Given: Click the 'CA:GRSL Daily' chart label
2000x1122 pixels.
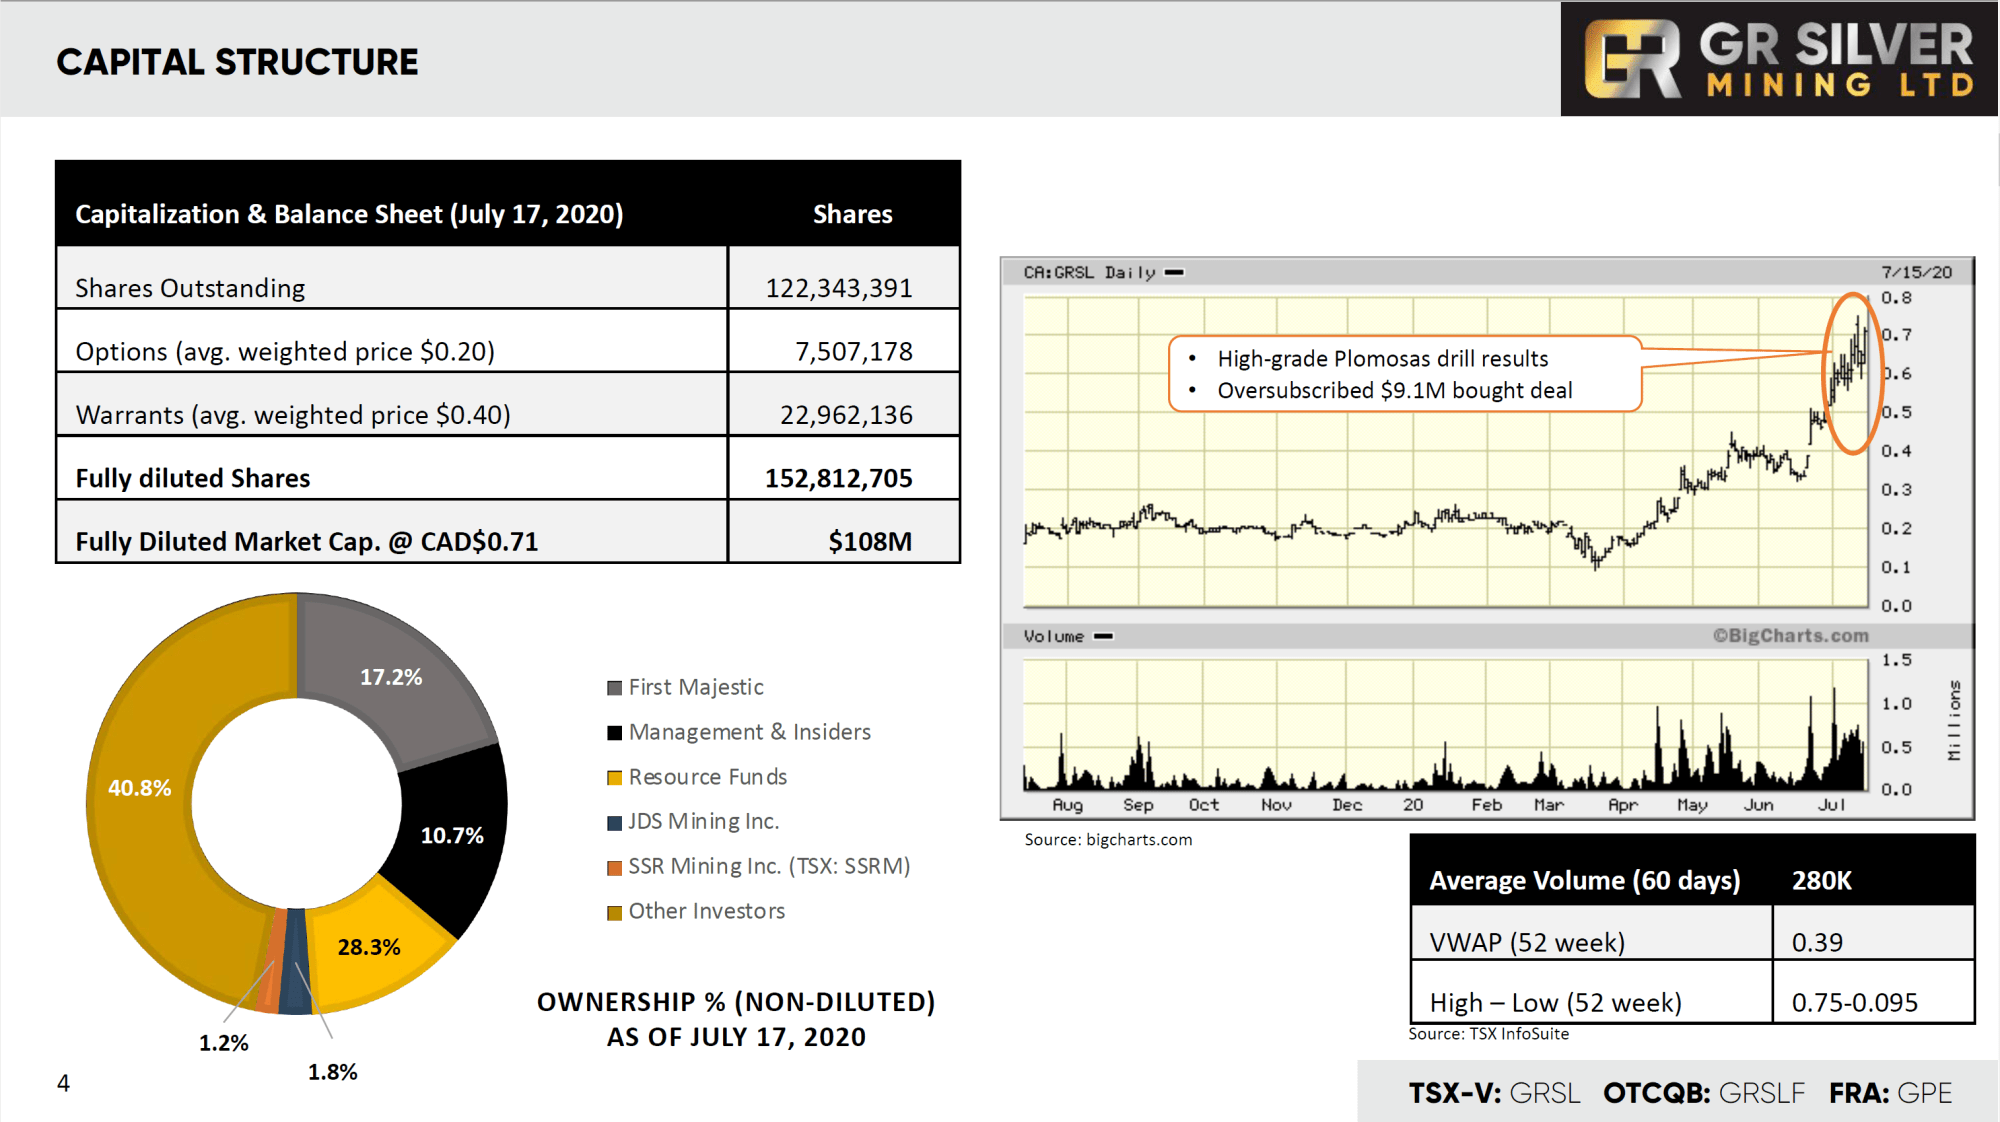Looking at the screenshot, I should point(1089,272).
